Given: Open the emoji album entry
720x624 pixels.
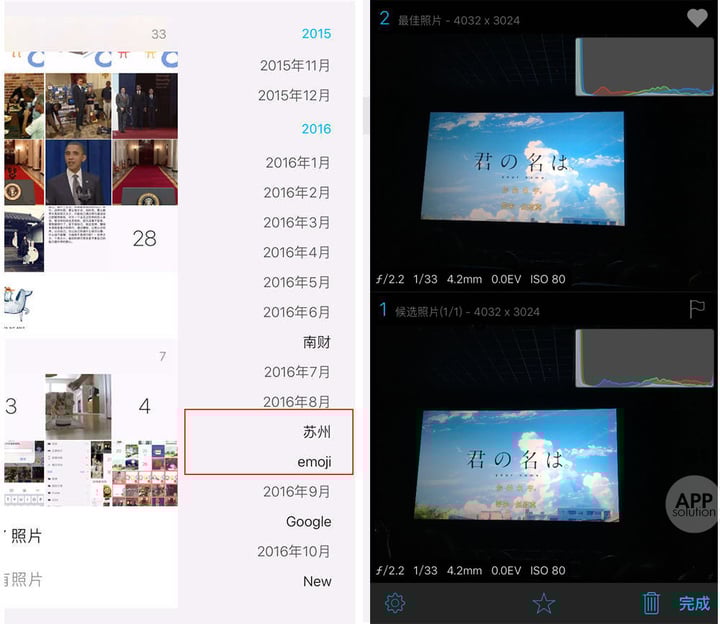Looking at the screenshot, I should coord(314,462).
